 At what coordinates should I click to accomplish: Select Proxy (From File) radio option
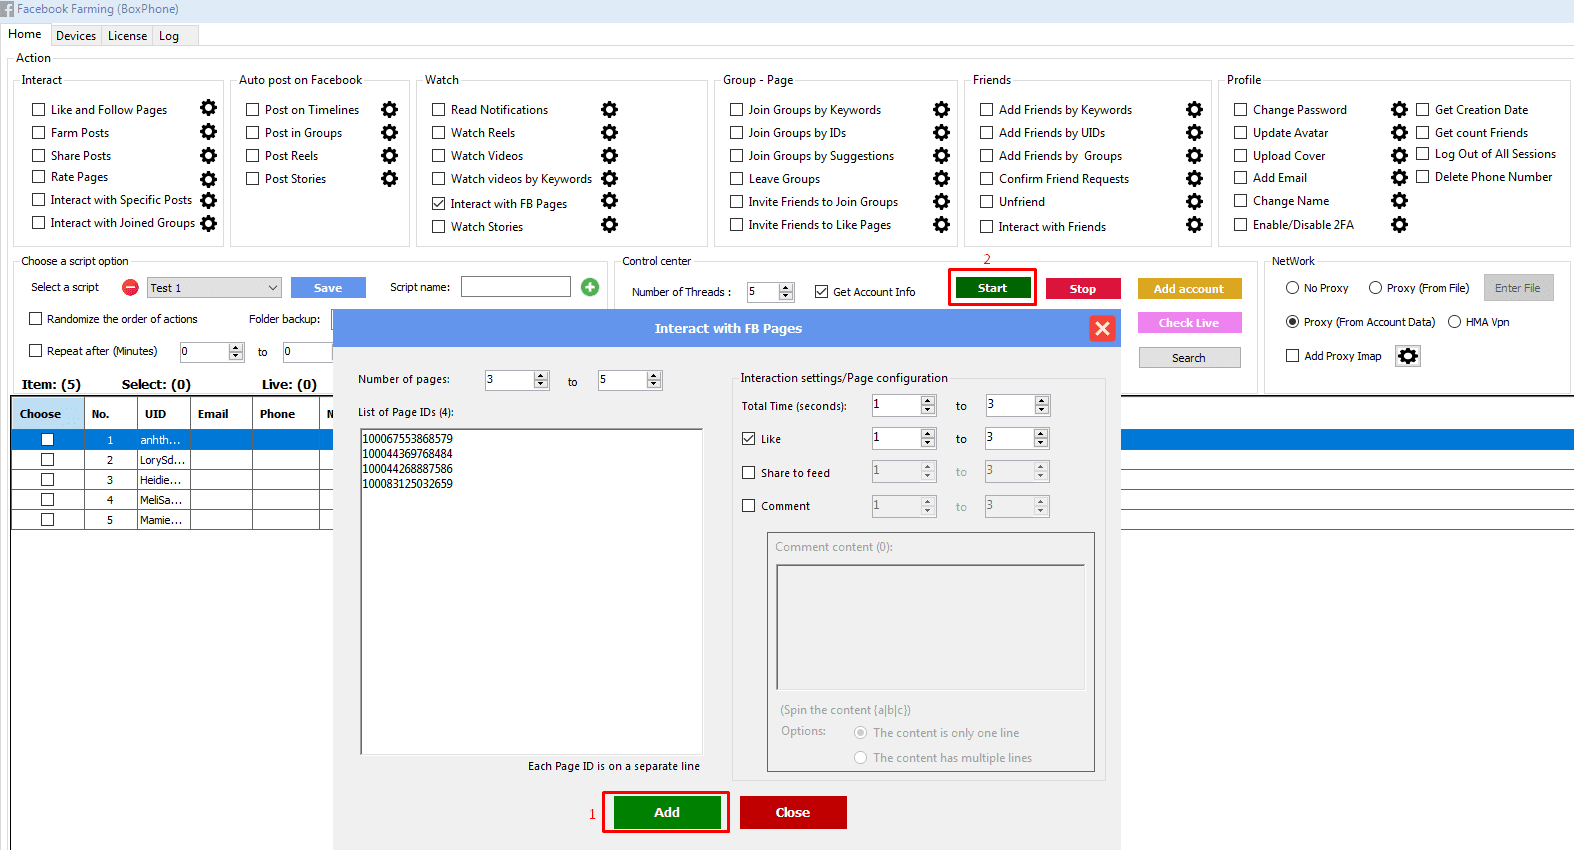point(1375,288)
